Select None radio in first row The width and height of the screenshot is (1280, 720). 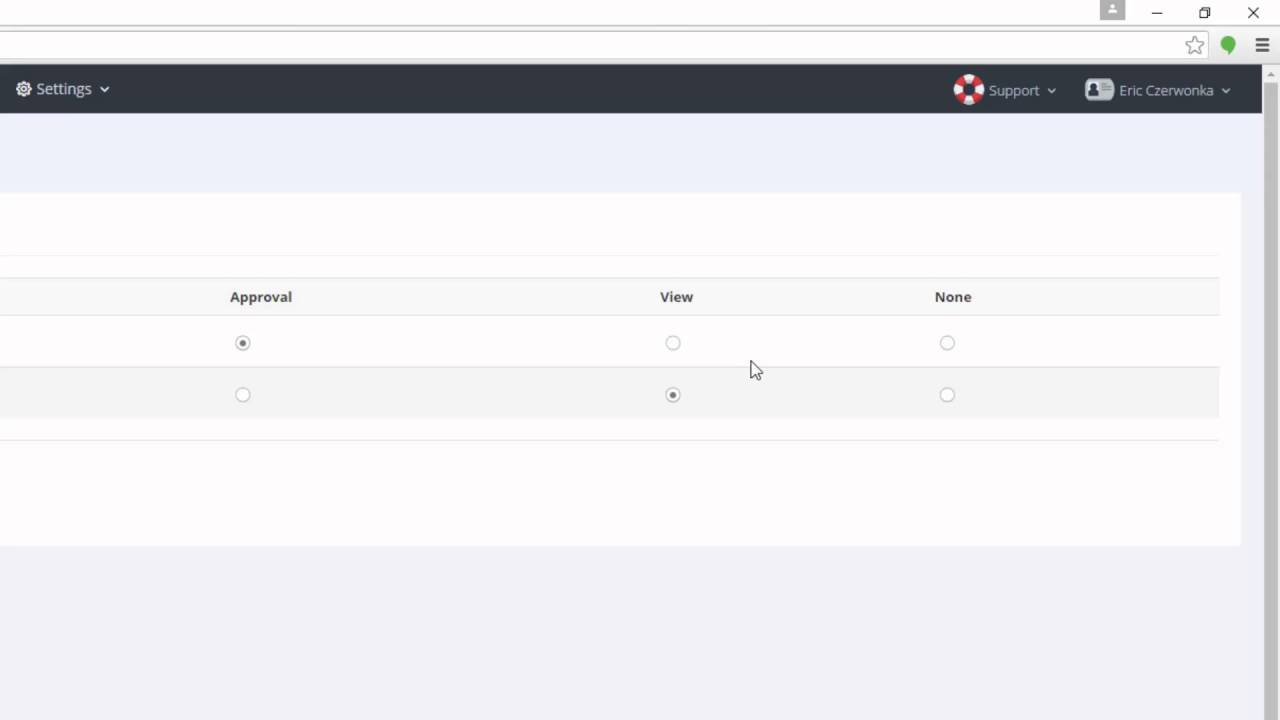947,343
